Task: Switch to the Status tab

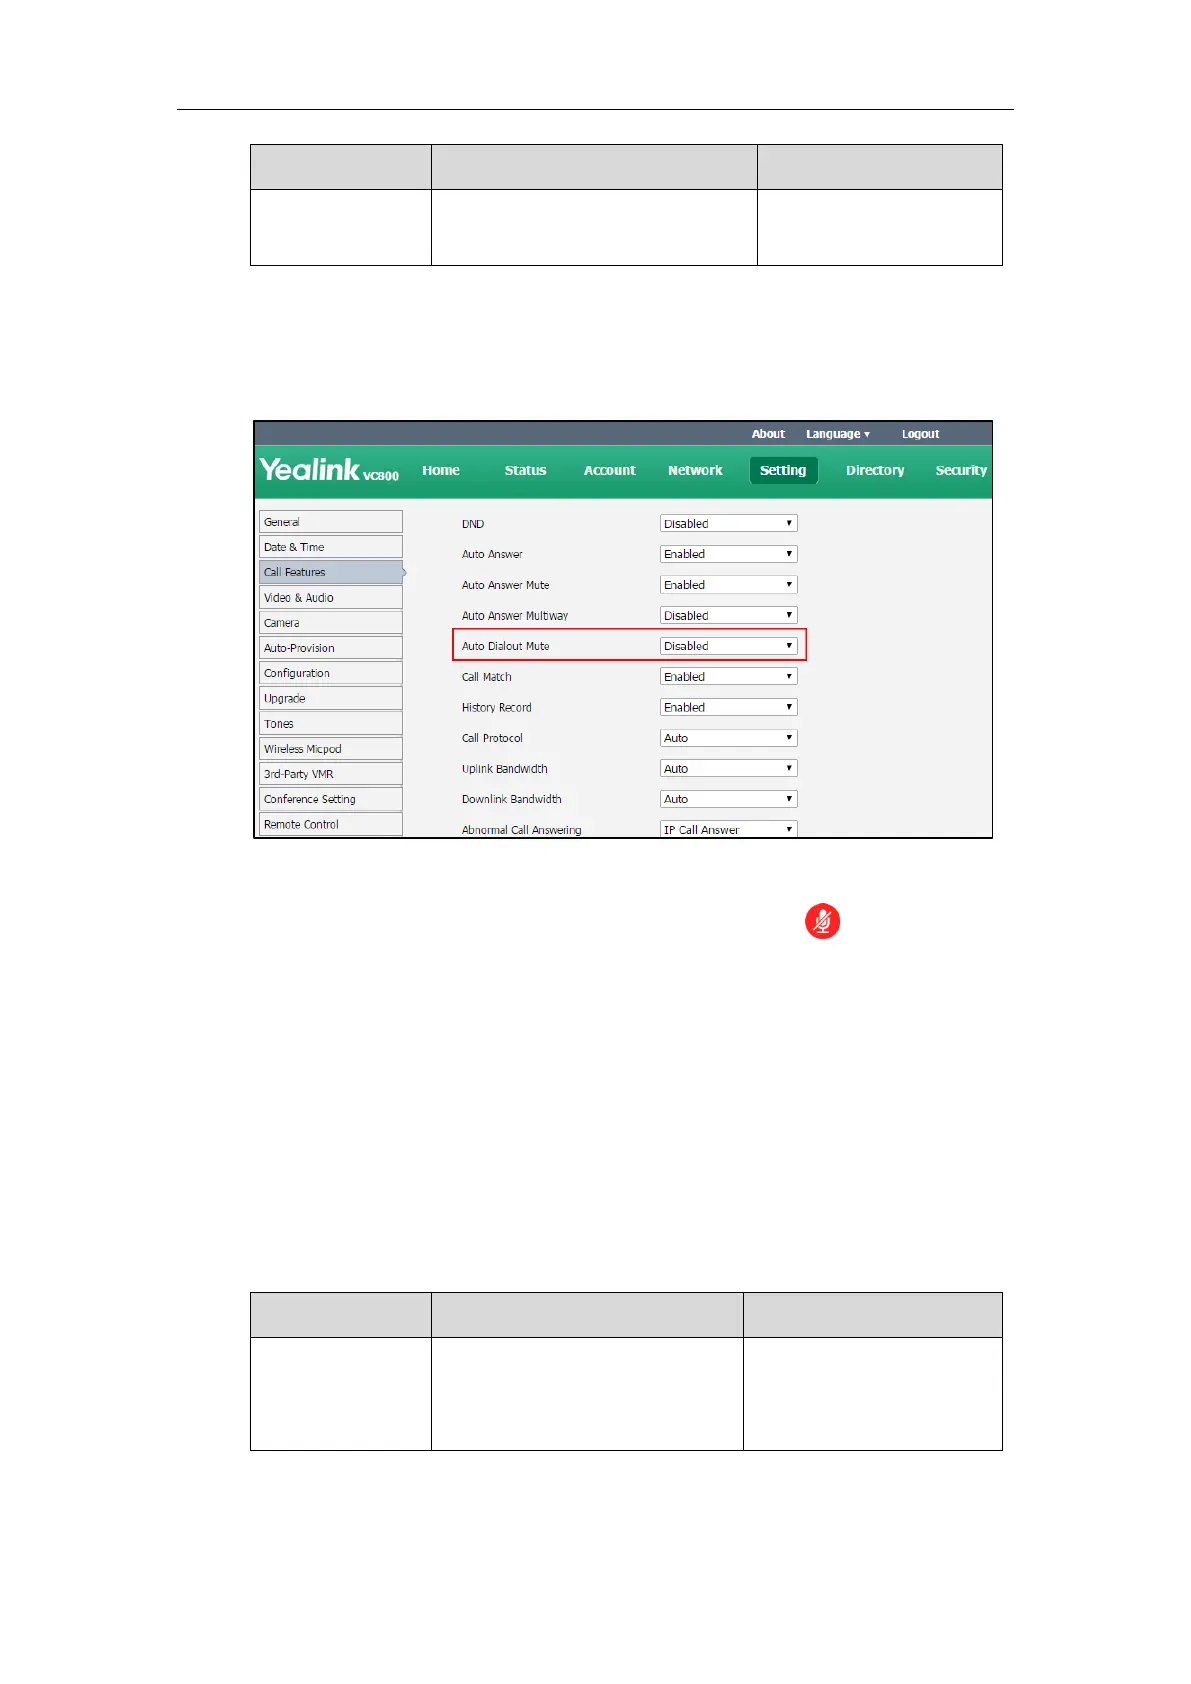Action: pyautogui.click(x=525, y=470)
